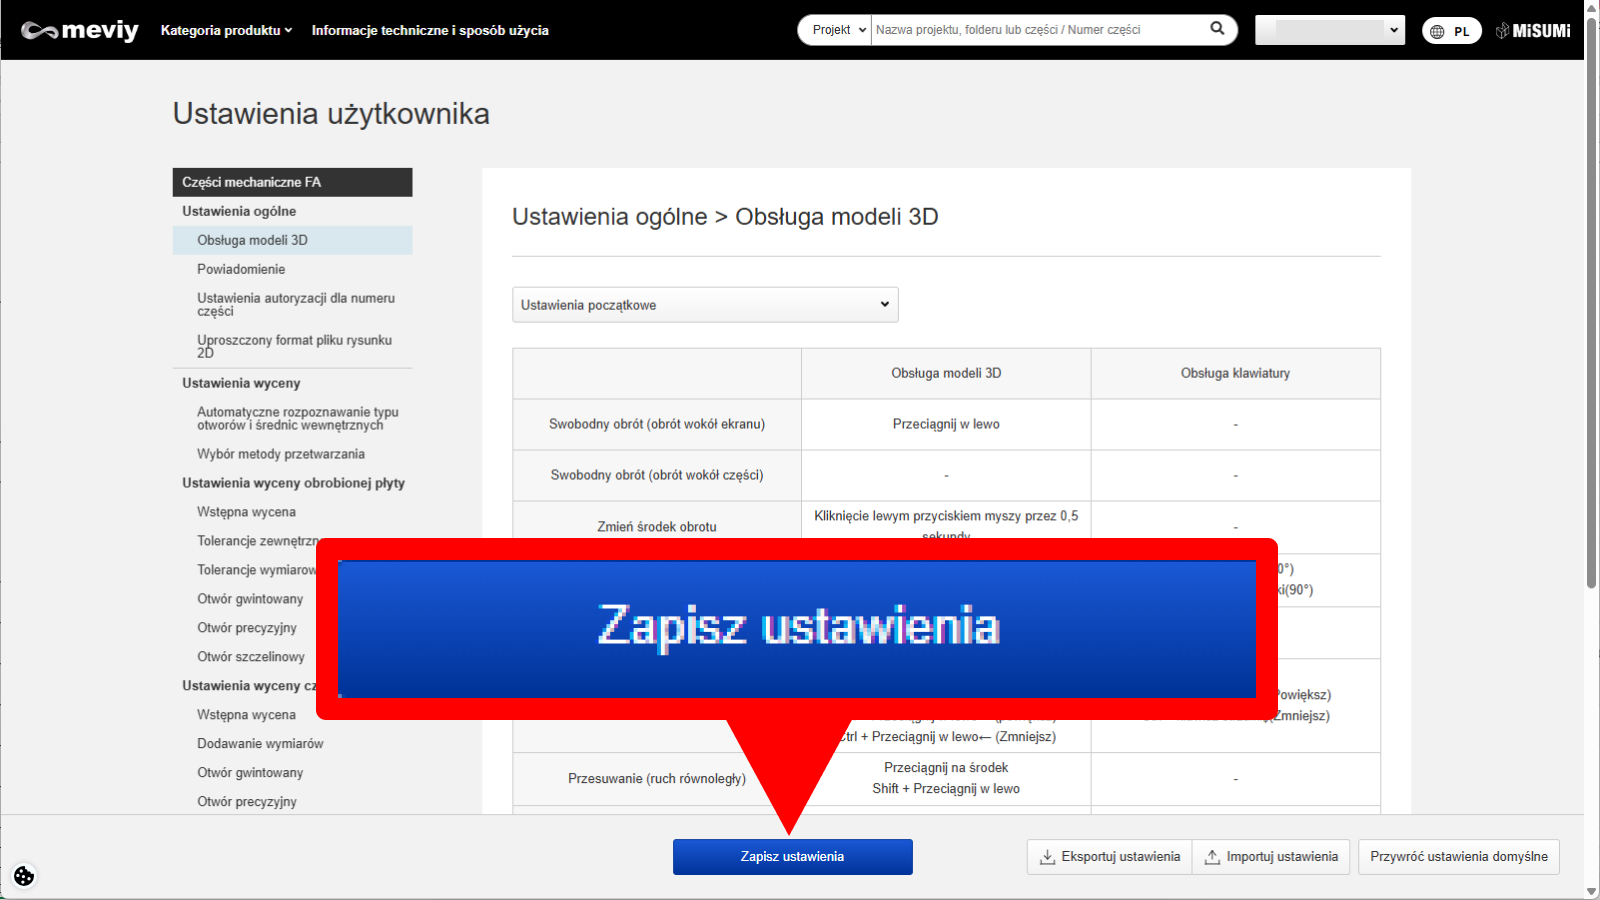Expand the Projekt search scope dropdown
The image size is (1600, 900).
pyautogui.click(x=836, y=30)
